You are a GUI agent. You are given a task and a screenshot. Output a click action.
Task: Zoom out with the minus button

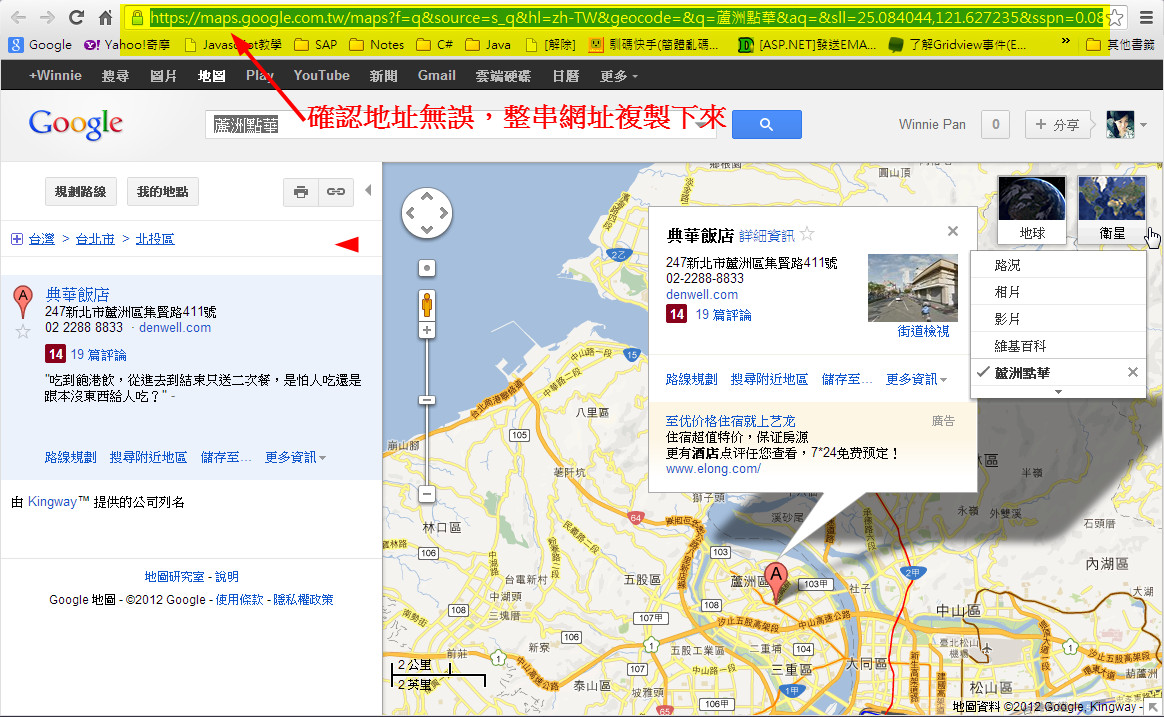point(427,494)
